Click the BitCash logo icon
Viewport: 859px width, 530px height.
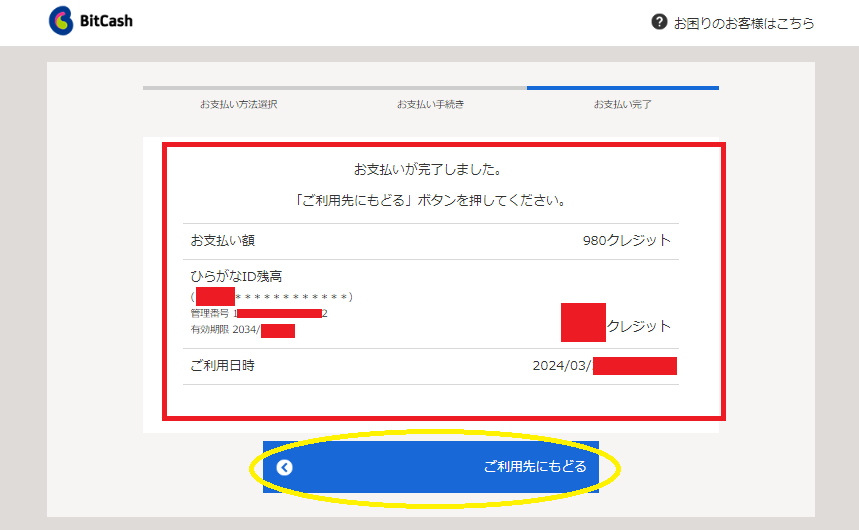click(61, 21)
